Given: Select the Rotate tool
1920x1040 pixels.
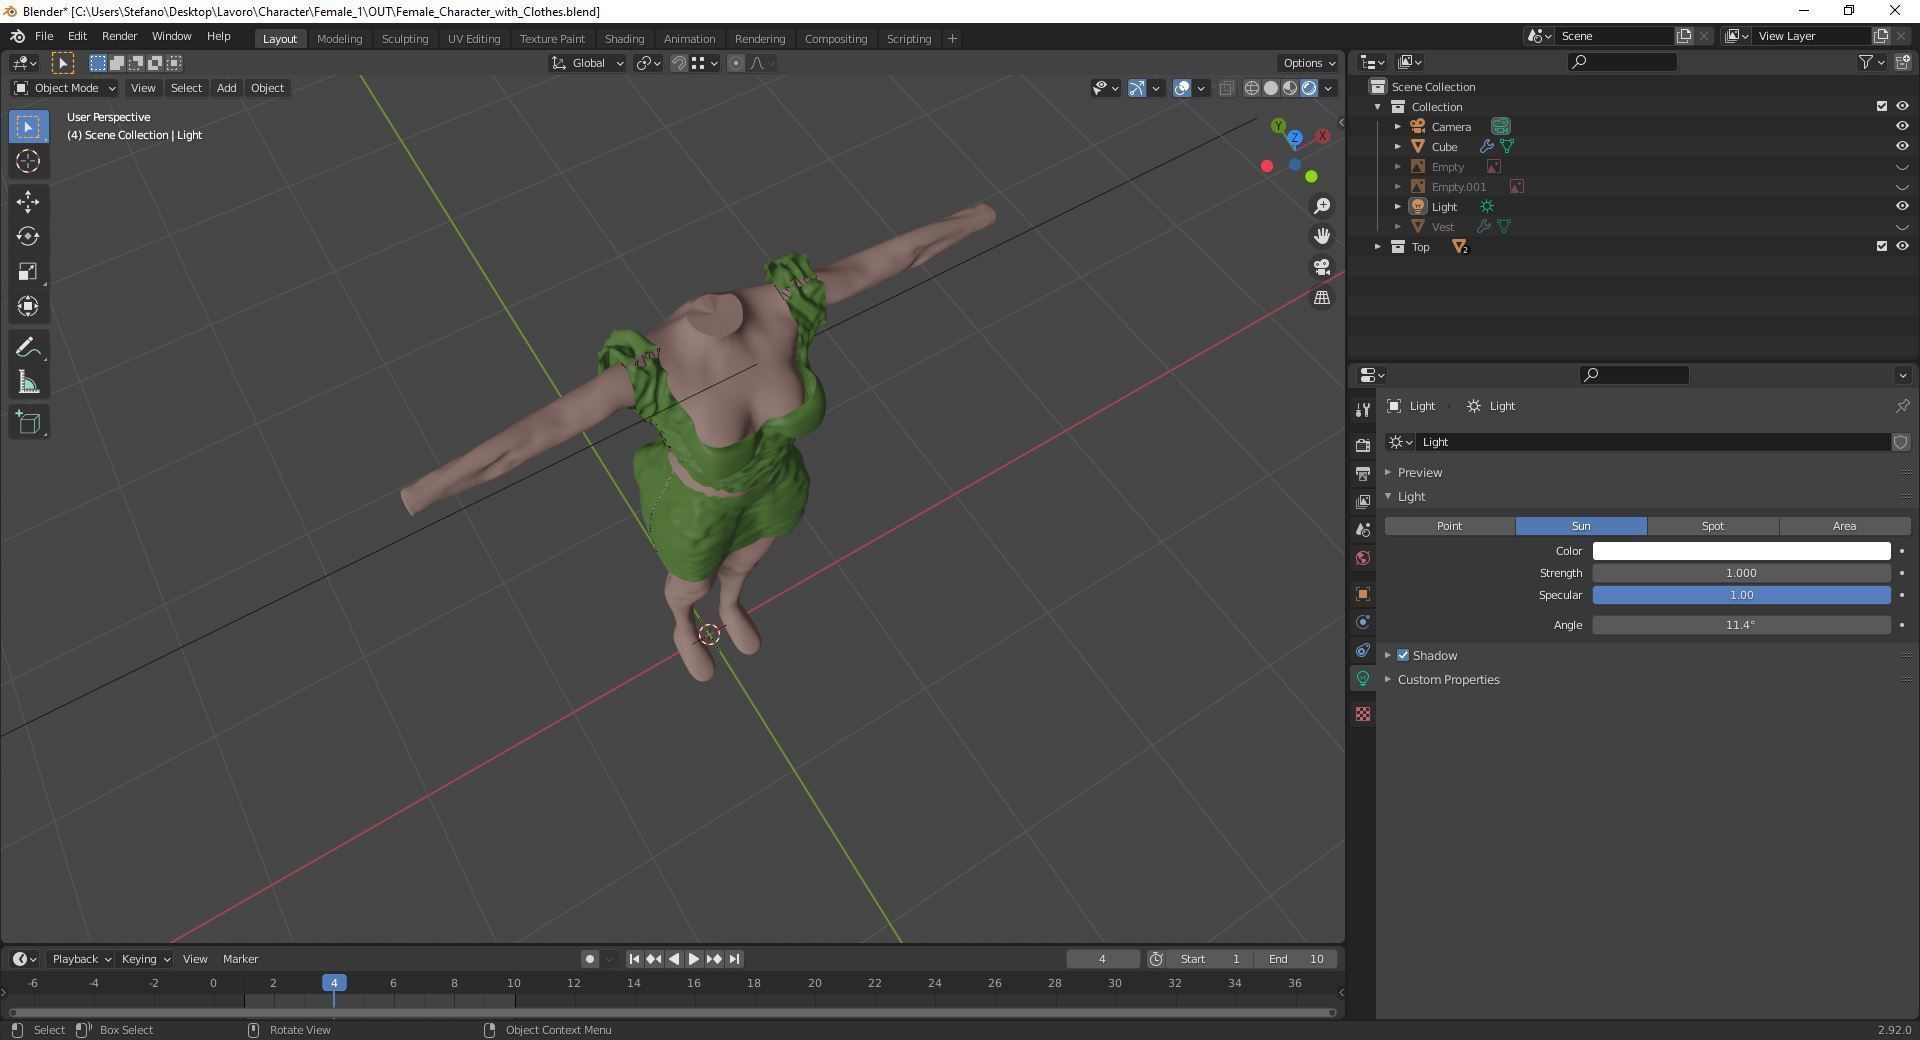Looking at the screenshot, I should pos(28,237).
